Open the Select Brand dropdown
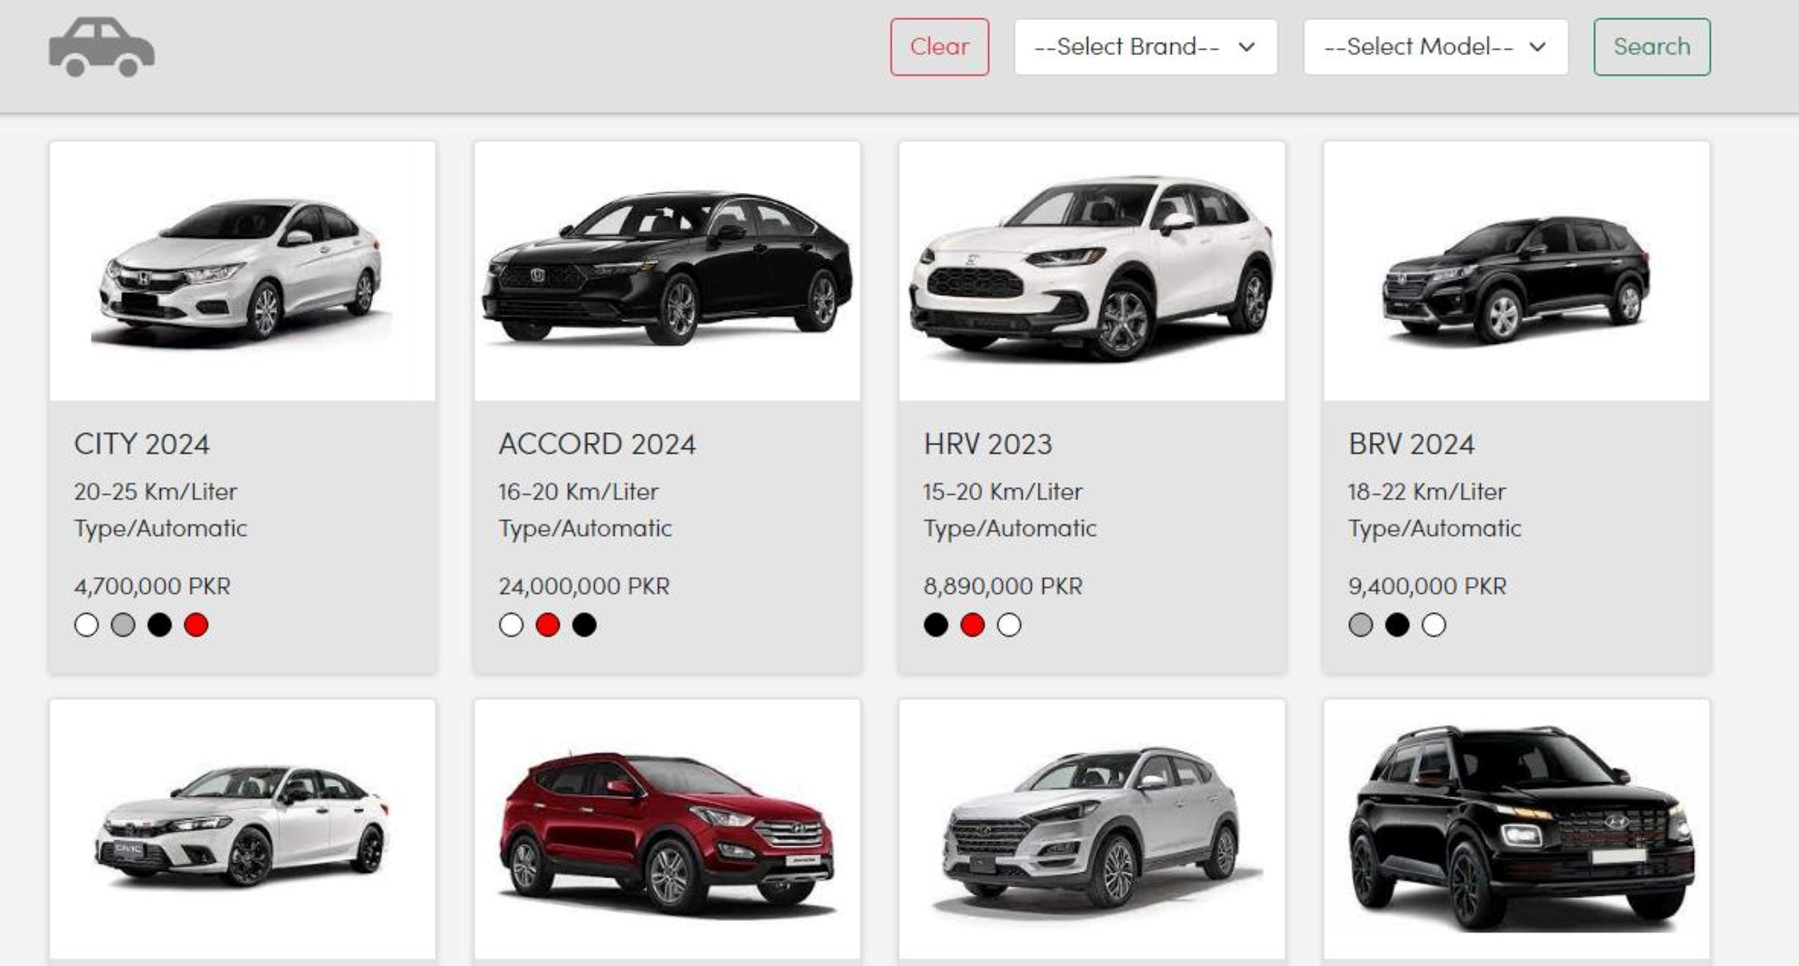 pos(1145,47)
